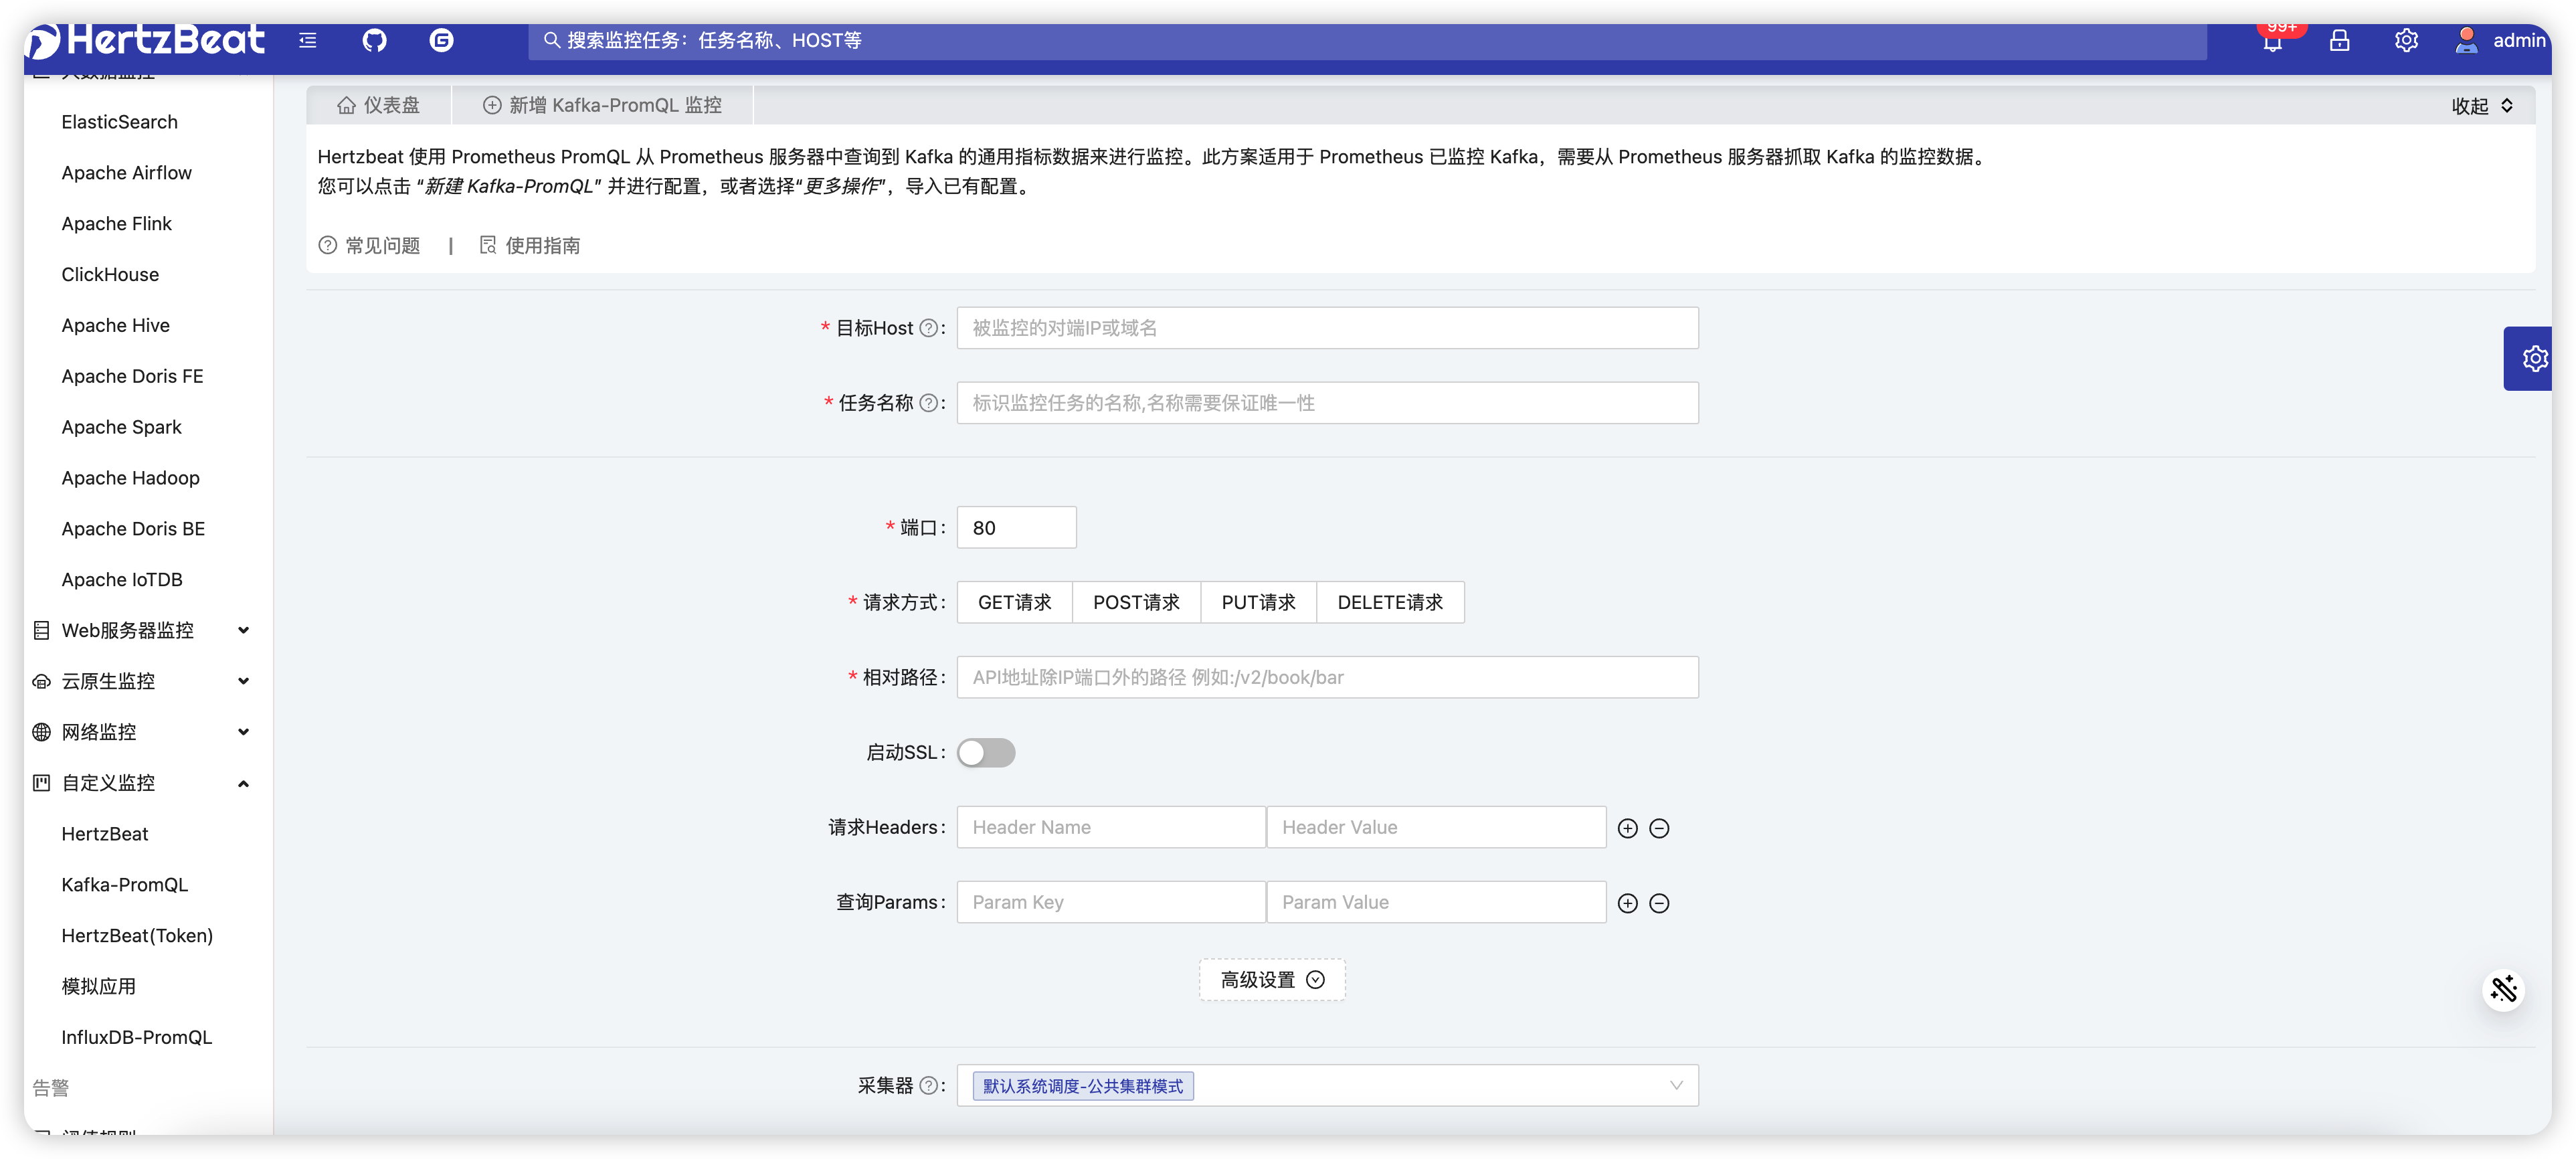Image resolution: width=2576 pixels, height=1159 pixels.
Task: Click the lock screen icon
Action: tap(2339, 40)
